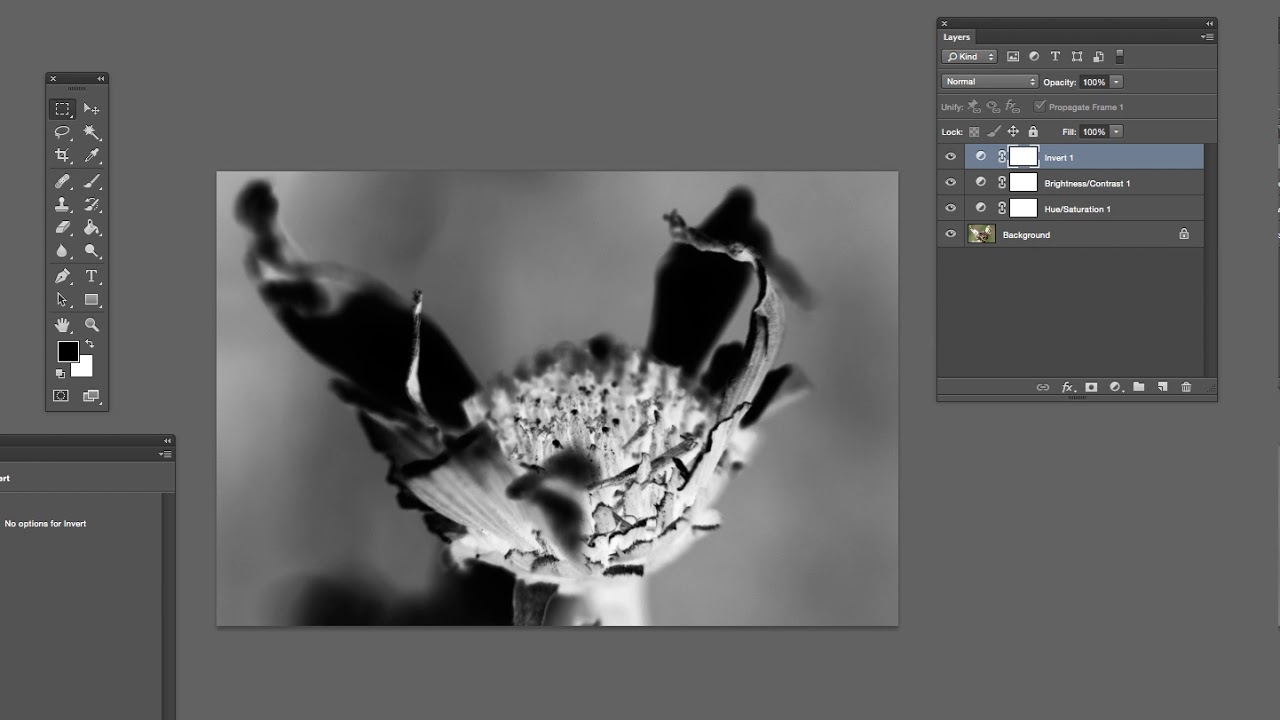The width and height of the screenshot is (1280, 720).
Task: Delete the selected layer with trash icon
Action: (1186, 387)
